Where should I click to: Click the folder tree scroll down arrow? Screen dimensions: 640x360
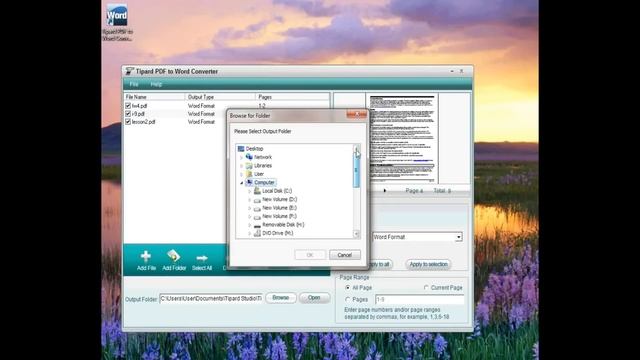pyautogui.click(x=356, y=234)
